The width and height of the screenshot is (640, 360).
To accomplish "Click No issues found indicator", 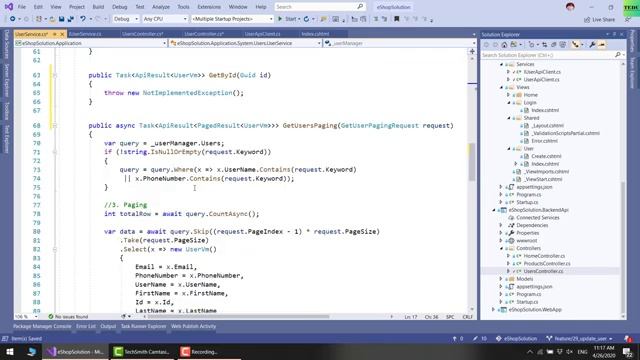I will [68, 317].
